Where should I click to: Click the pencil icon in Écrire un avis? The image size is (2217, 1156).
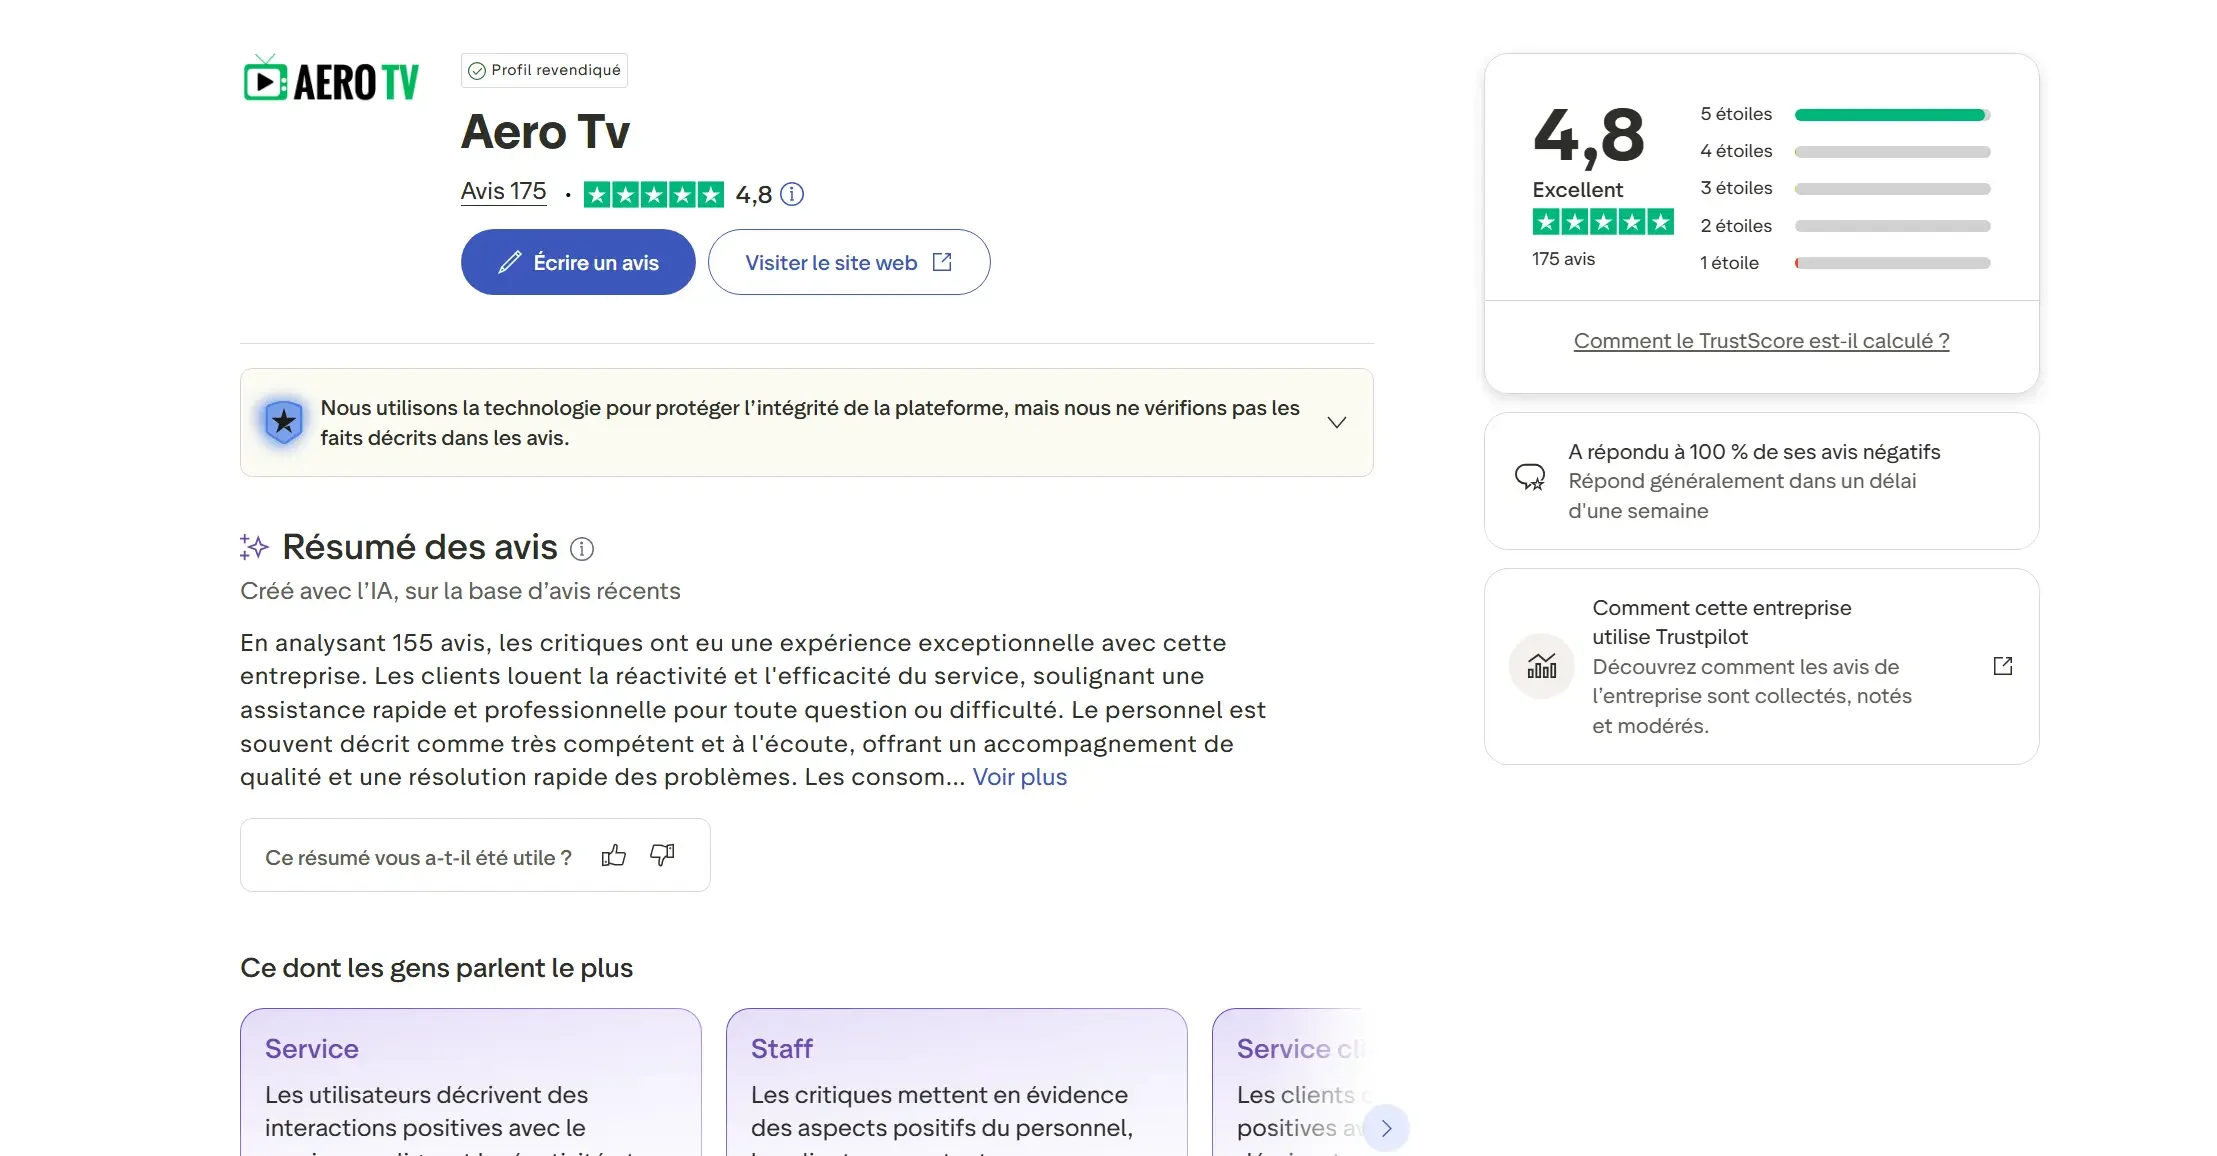click(510, 262)
